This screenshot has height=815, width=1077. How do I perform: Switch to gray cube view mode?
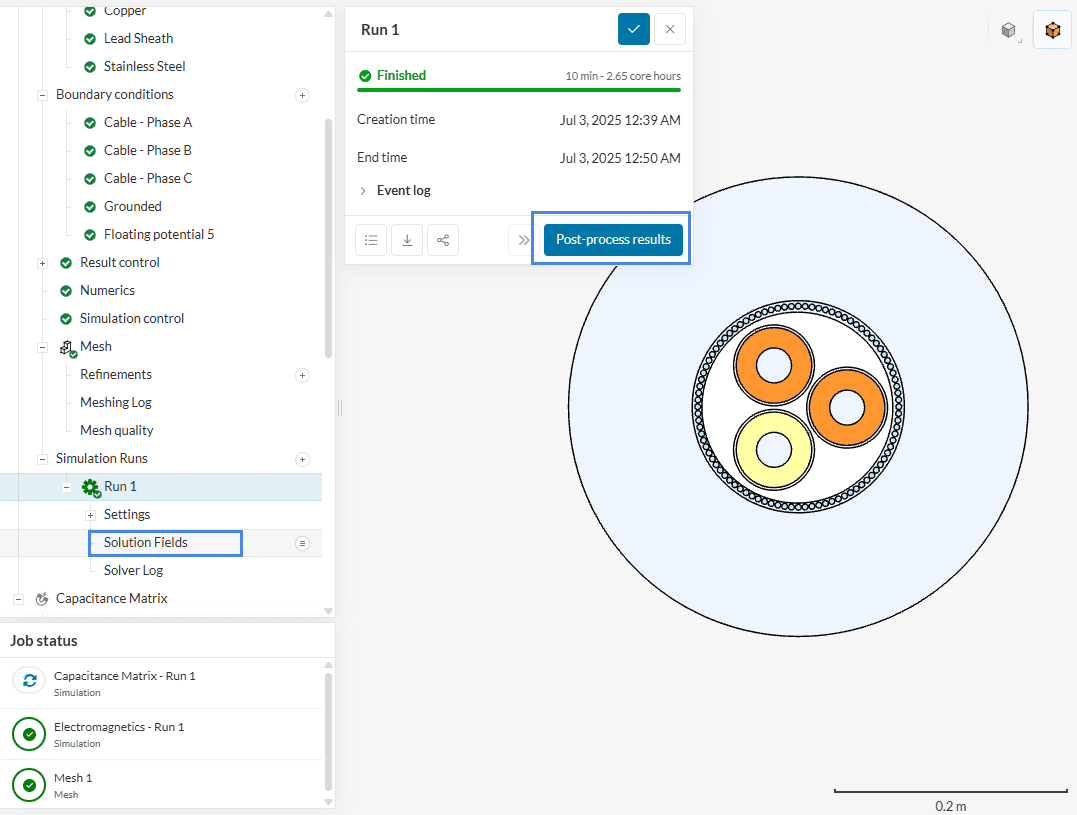coord(1009,31)
